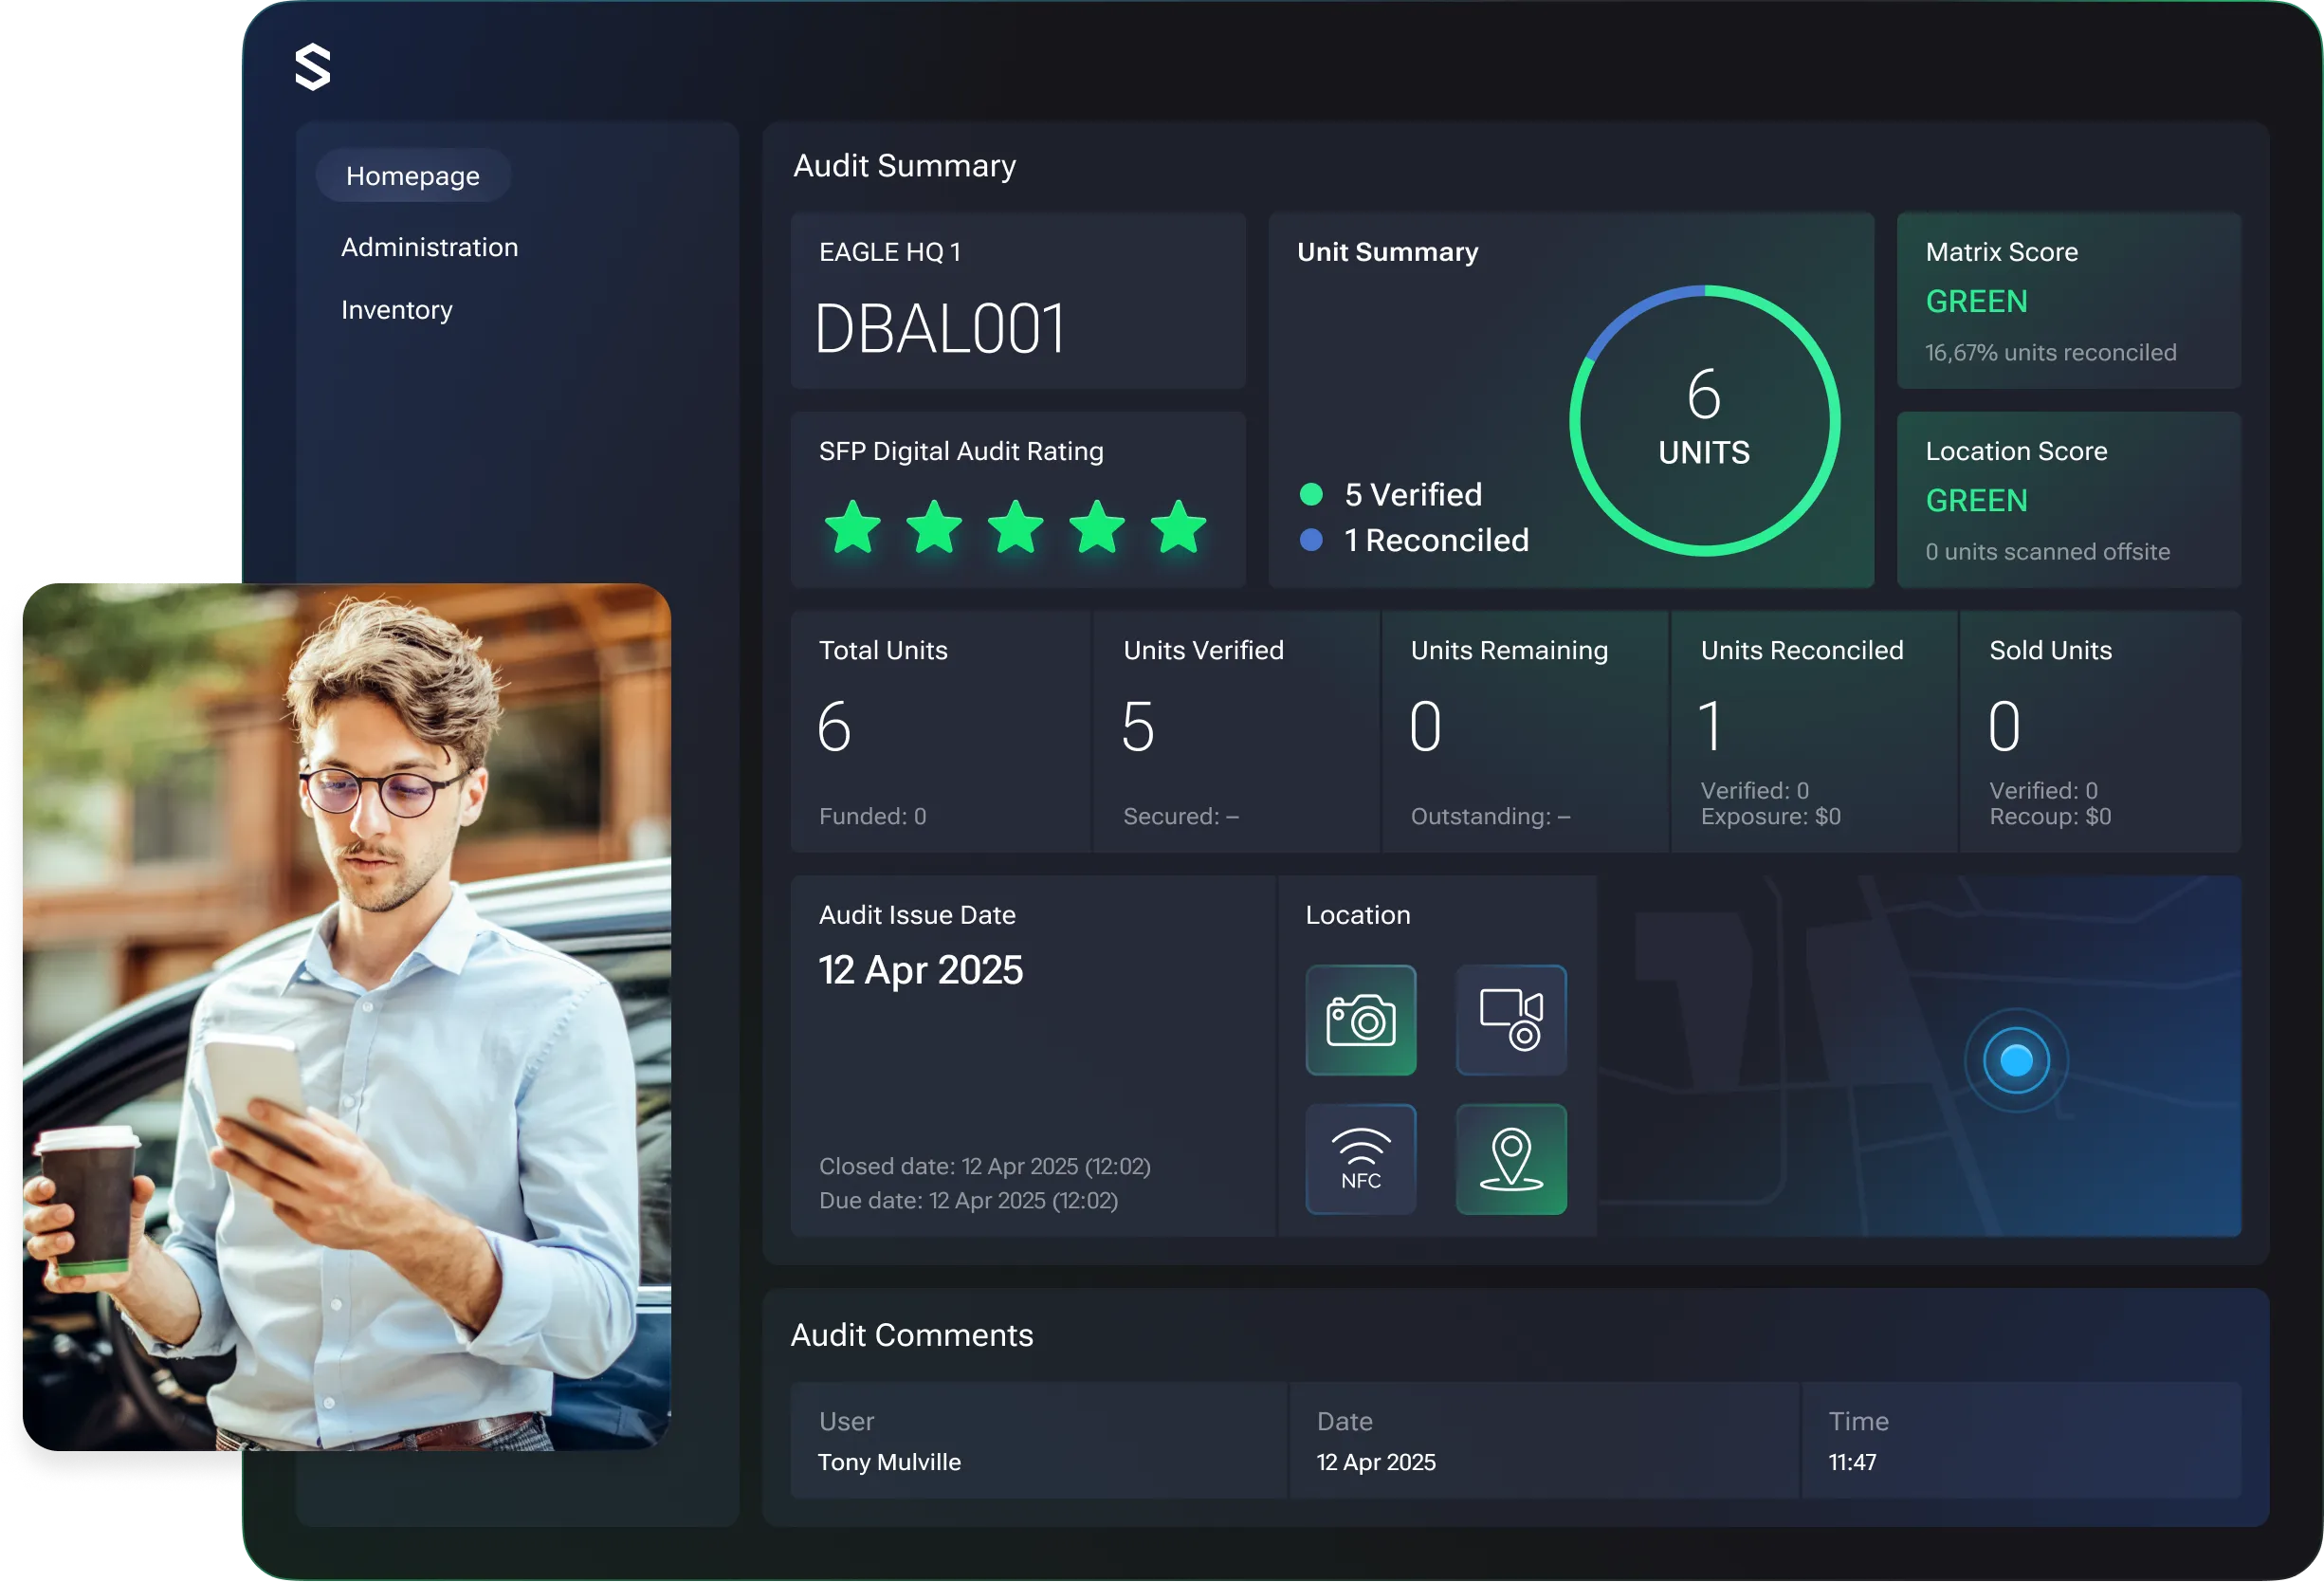Screen dimensions: 2324x1582
Task: Select the 1 Reconciled legend entry
Action: click(x=1434, y=540)
